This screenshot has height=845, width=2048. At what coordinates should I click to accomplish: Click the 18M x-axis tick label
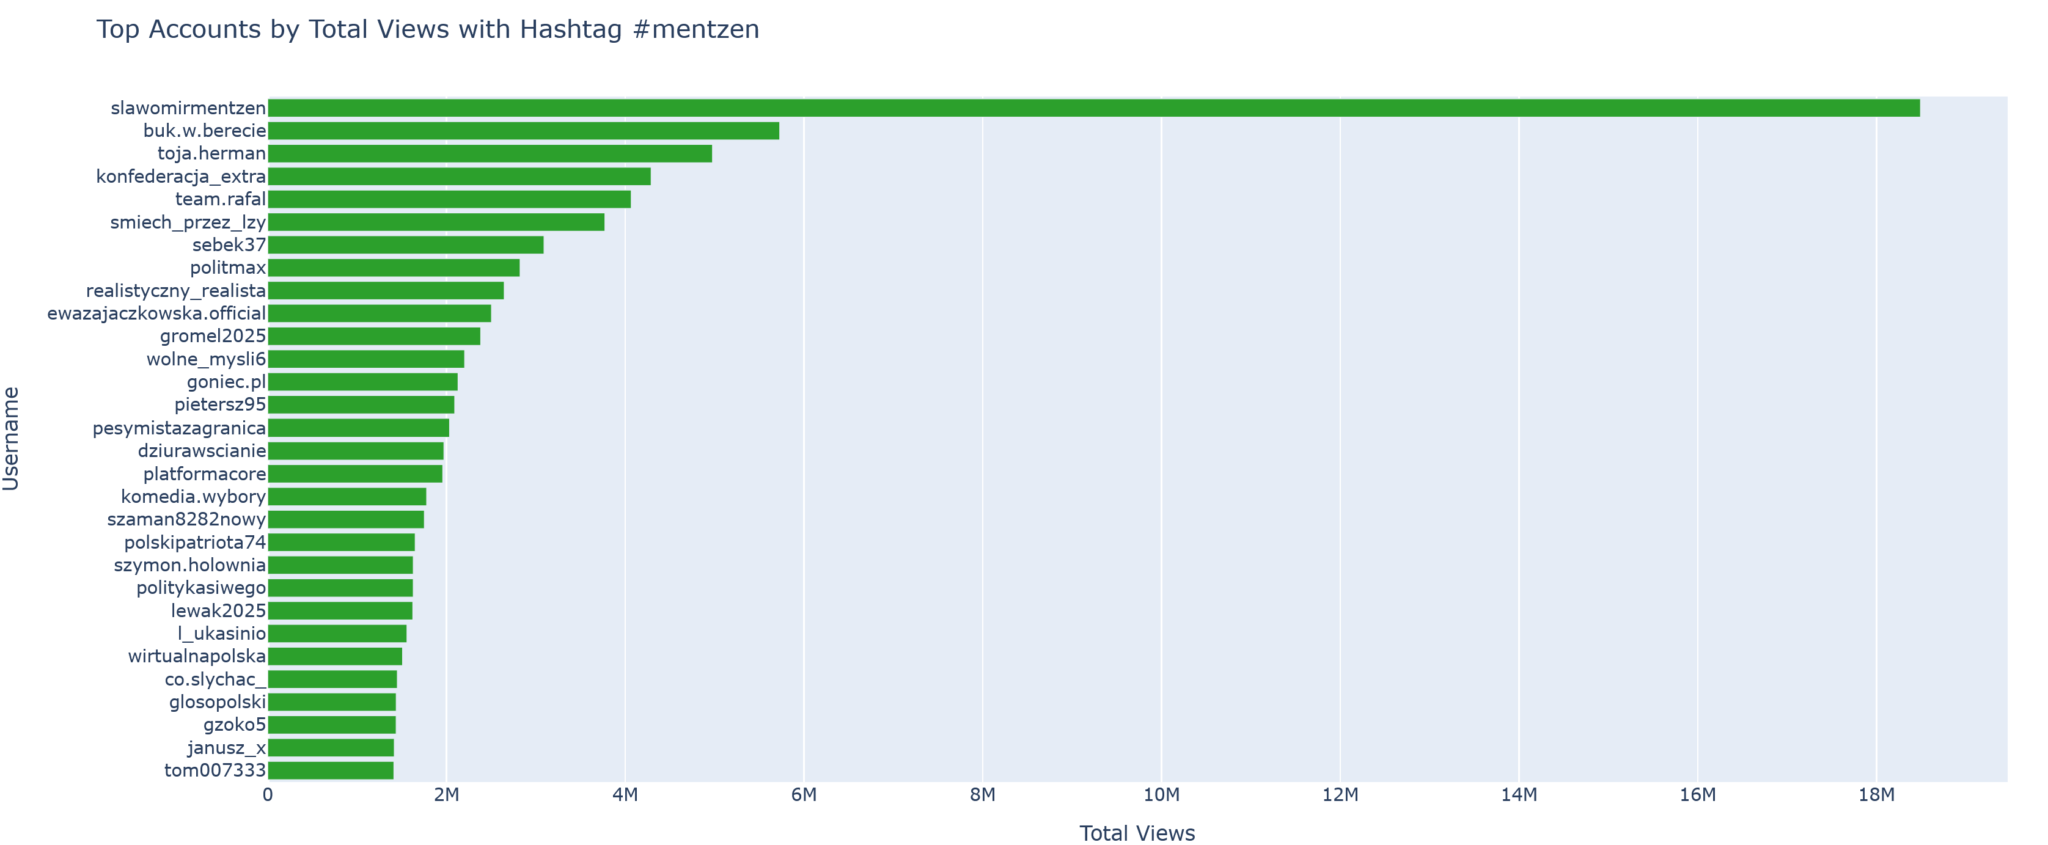pos(1876,796)
